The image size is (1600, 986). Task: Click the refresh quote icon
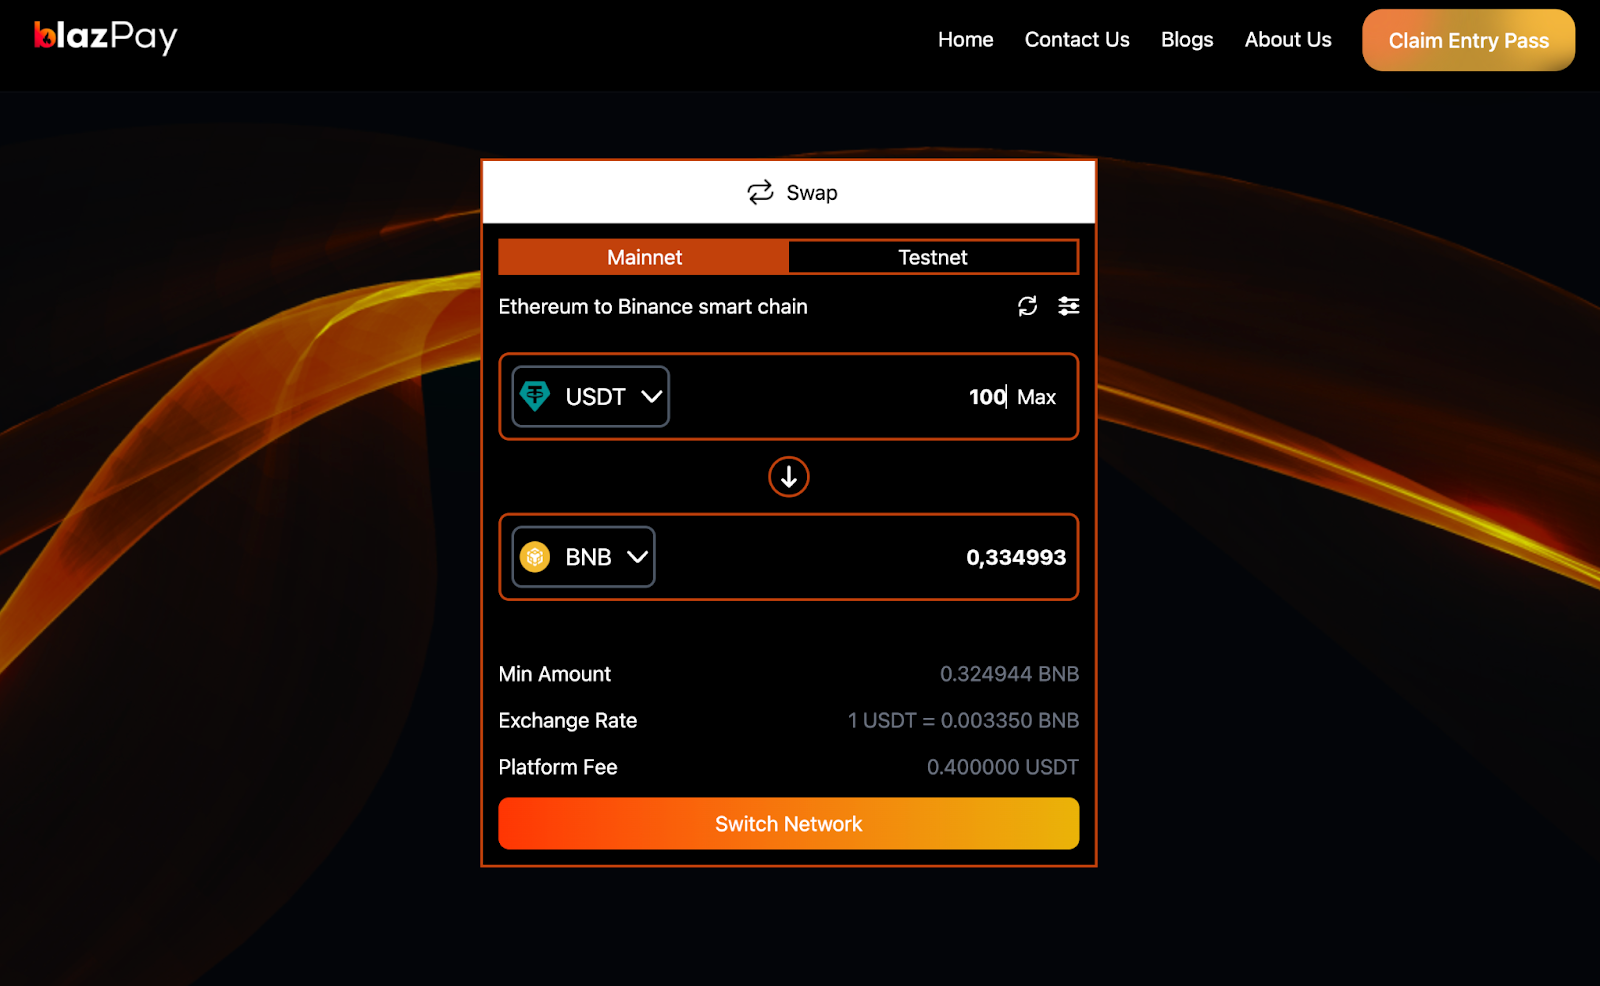click(1027, 306)
